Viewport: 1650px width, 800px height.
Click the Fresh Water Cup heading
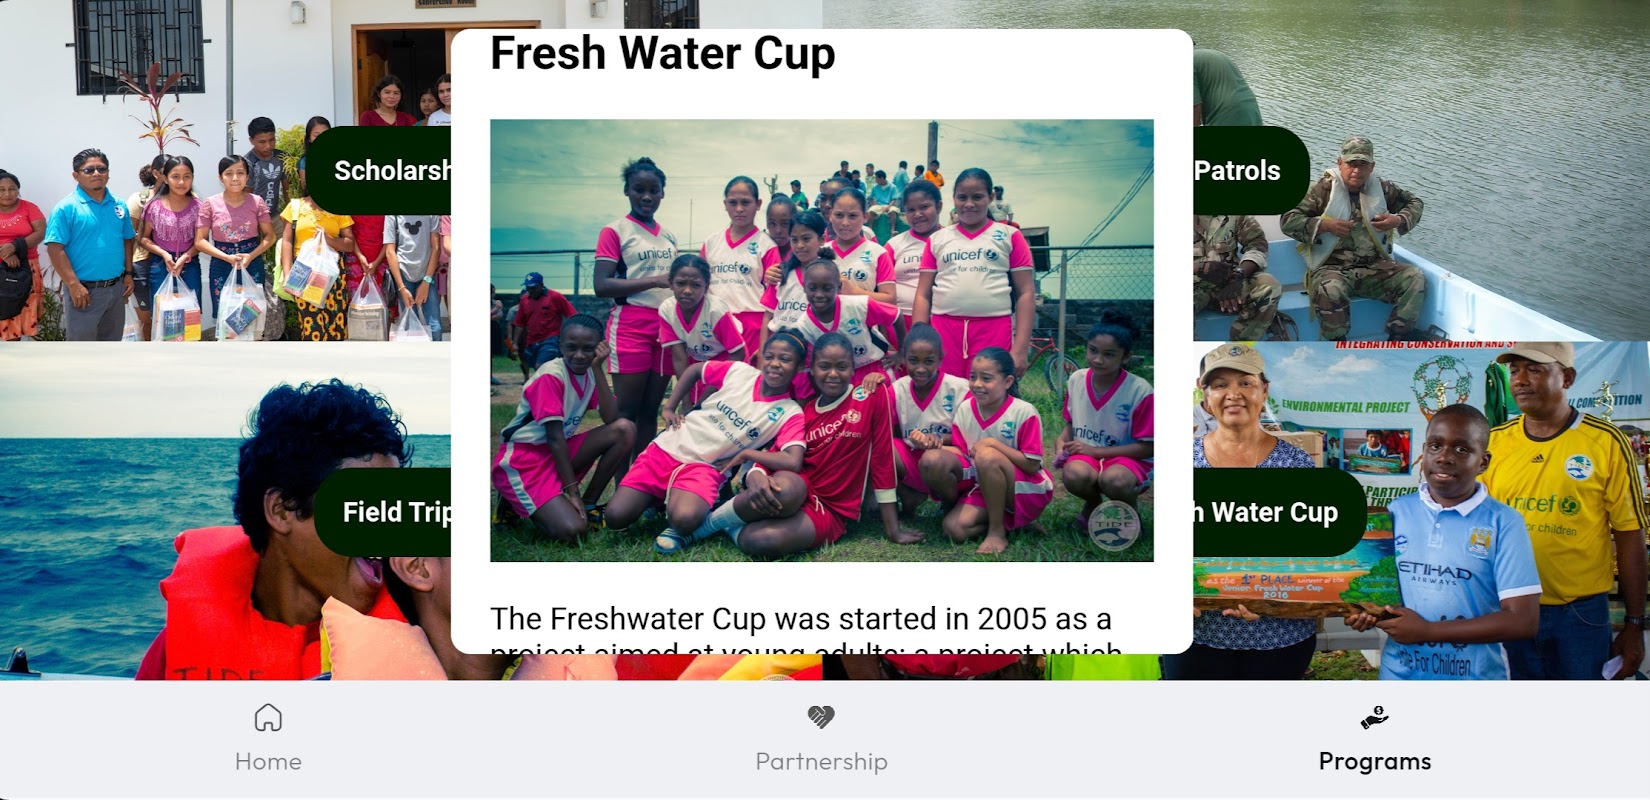coord(662,54)
